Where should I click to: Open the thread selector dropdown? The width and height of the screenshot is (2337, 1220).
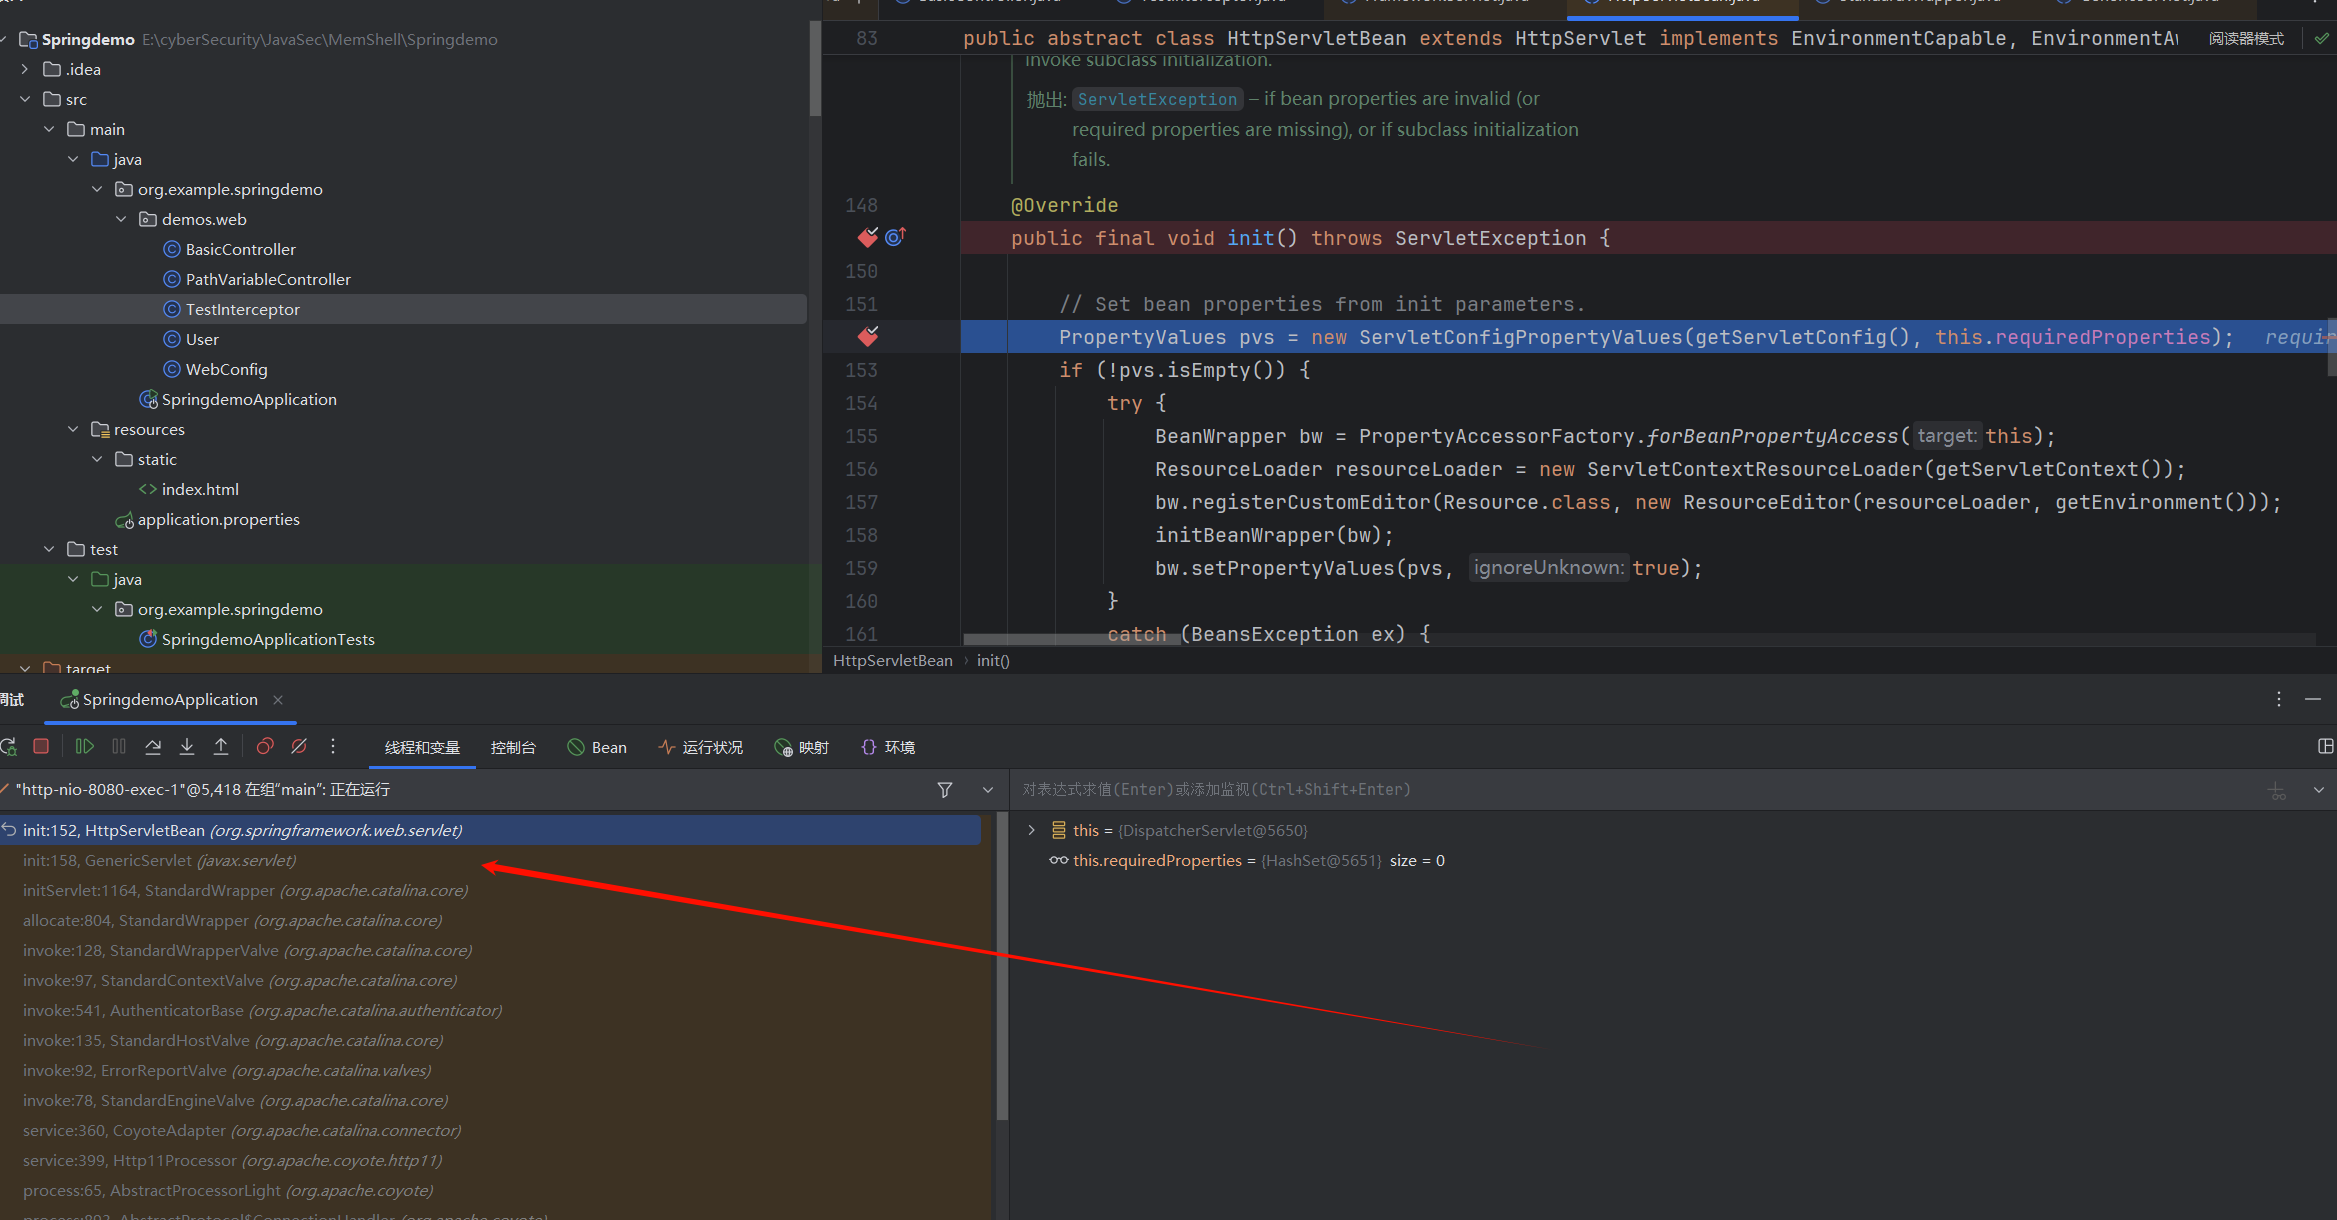(988, 790)
